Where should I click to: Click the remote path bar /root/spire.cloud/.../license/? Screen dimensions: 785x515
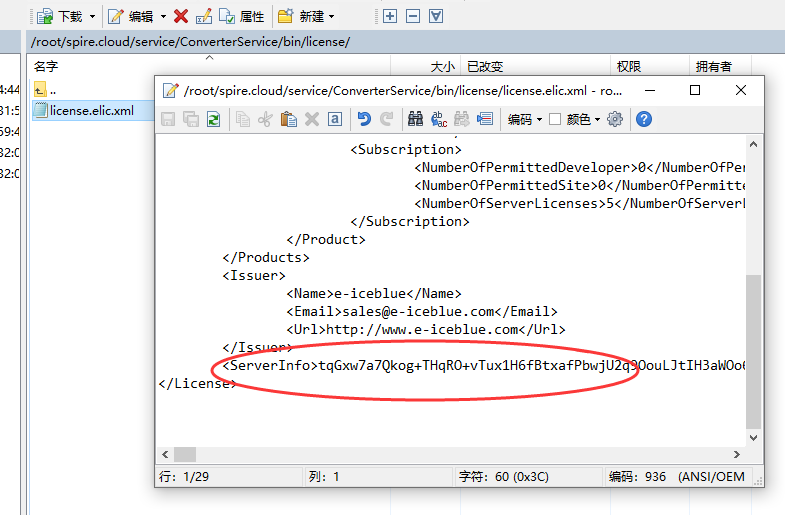click(406, 42)
